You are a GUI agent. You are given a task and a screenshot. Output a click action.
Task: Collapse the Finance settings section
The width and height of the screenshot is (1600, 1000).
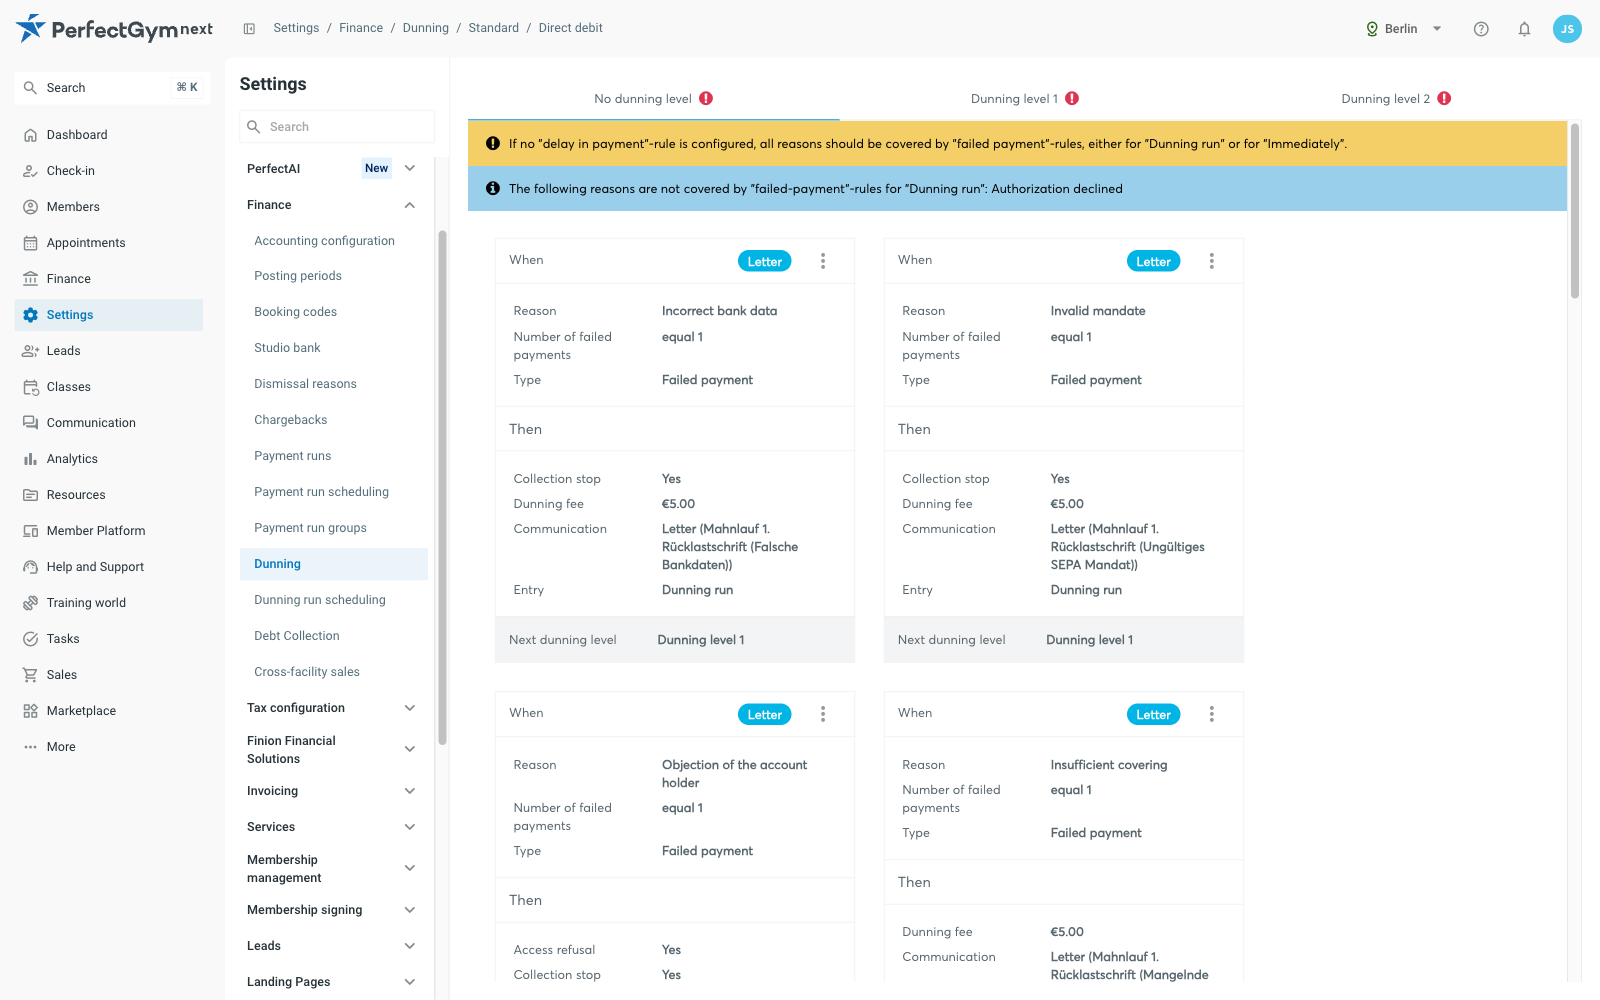click(x=409, y=205)
